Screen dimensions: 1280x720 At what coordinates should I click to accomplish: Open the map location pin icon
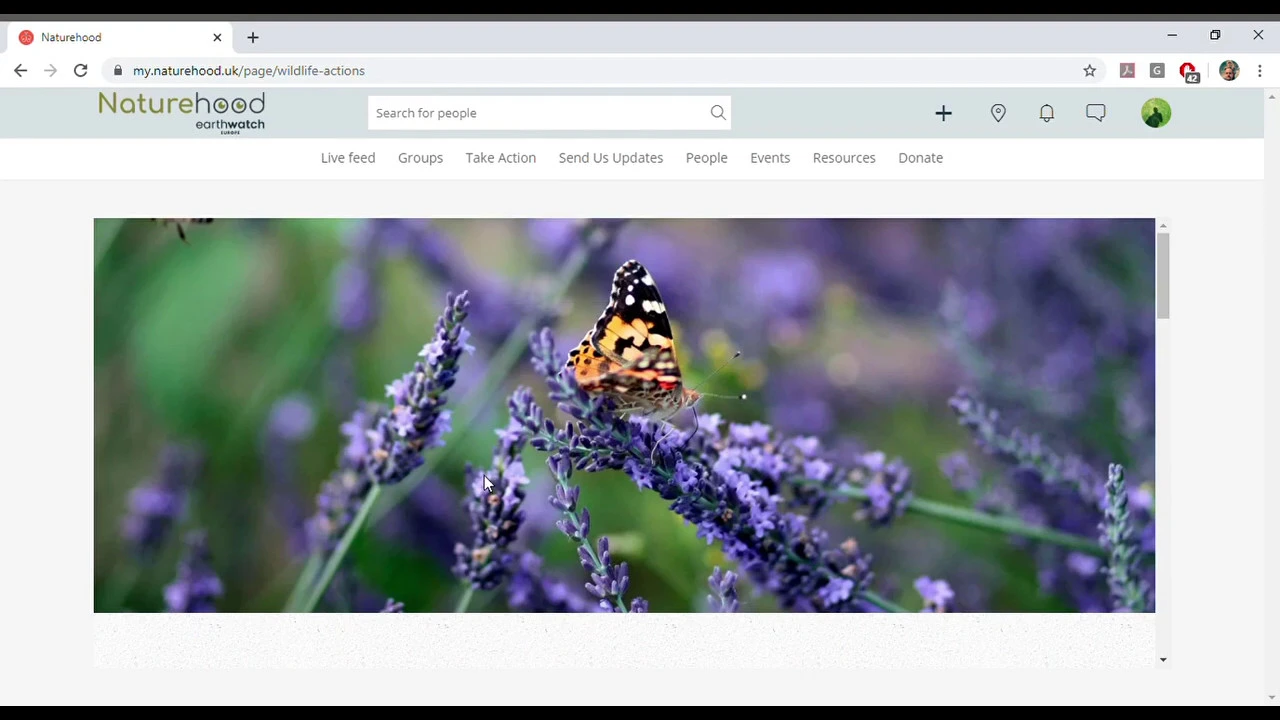coord(998,113)
